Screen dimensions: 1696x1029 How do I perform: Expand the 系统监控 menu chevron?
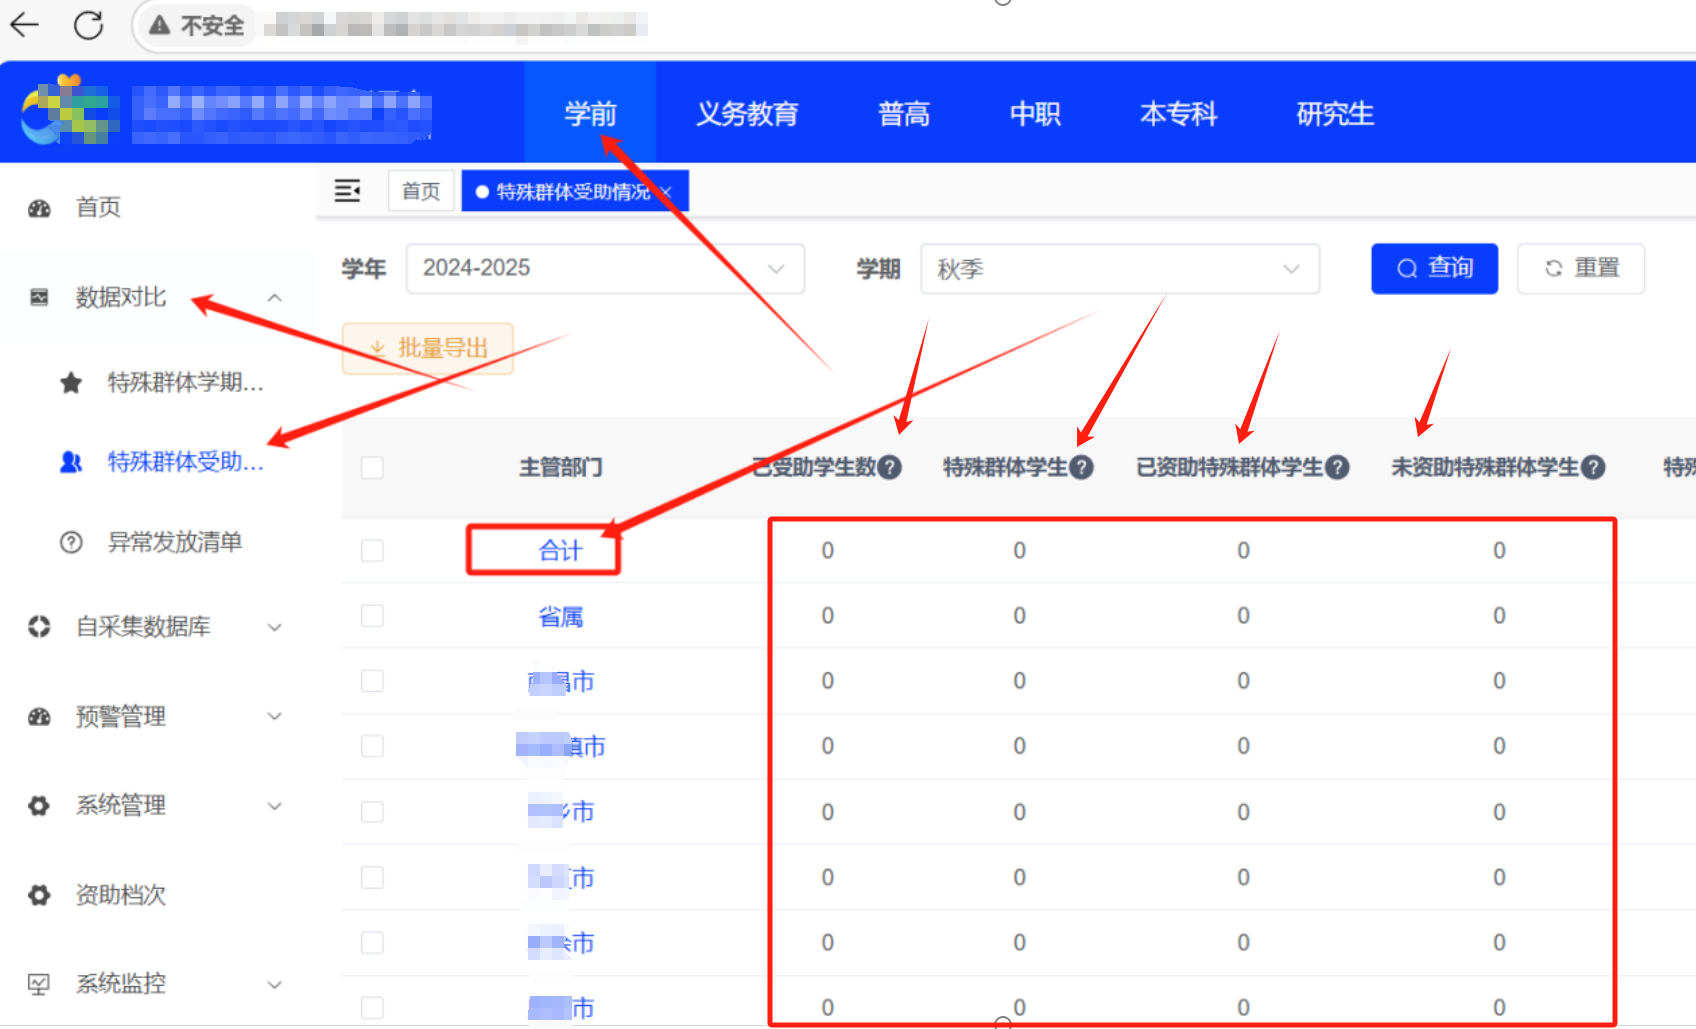(x=275, y=984)
